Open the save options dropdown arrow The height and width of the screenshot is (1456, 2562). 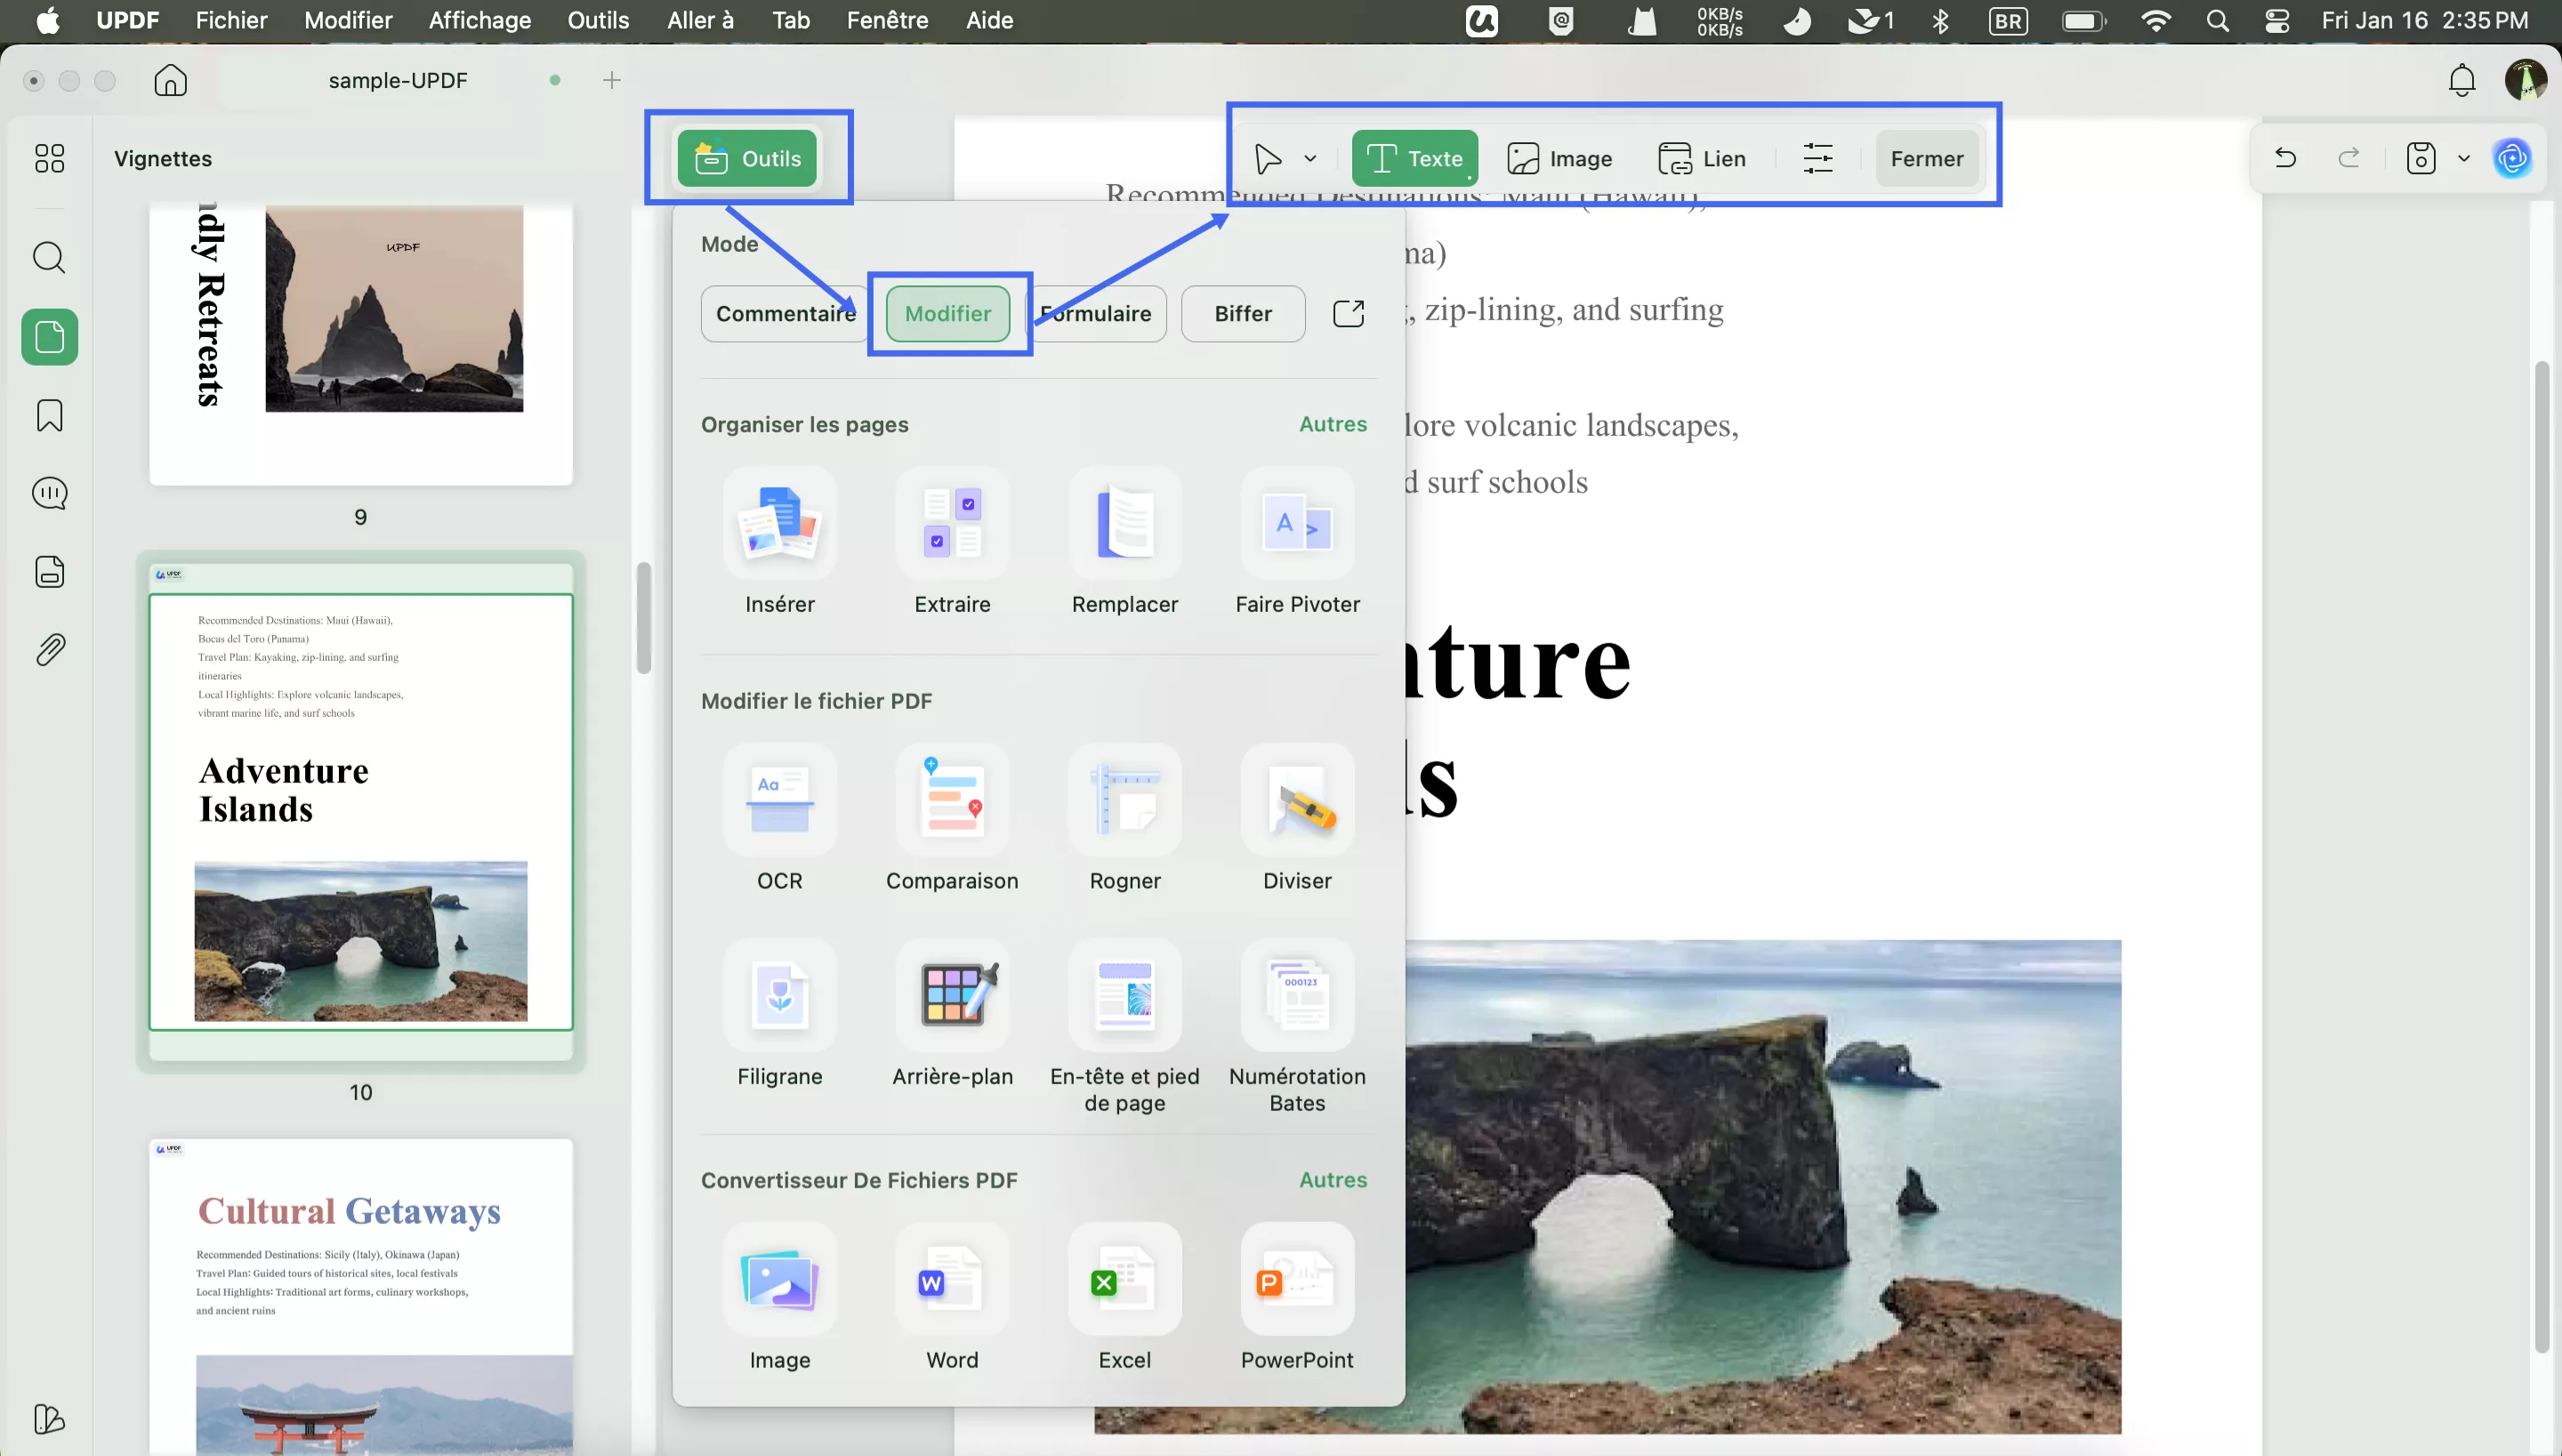pos(2463,158)
